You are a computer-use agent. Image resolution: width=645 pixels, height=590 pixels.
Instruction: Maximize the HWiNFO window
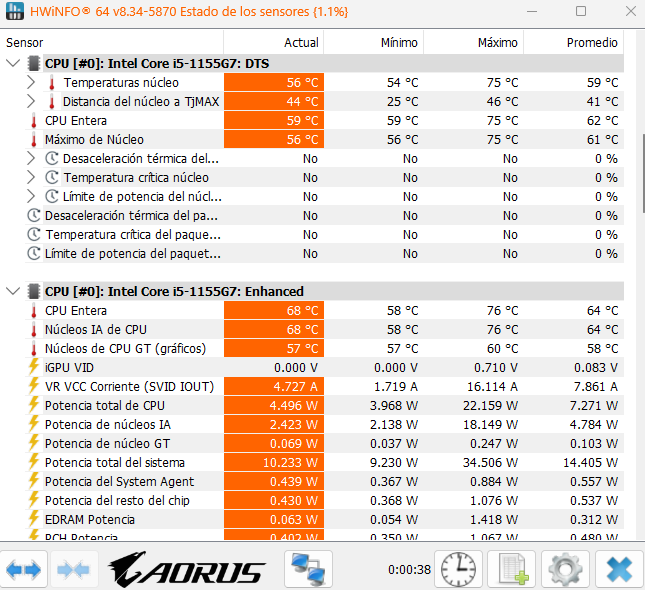[581, 11]
